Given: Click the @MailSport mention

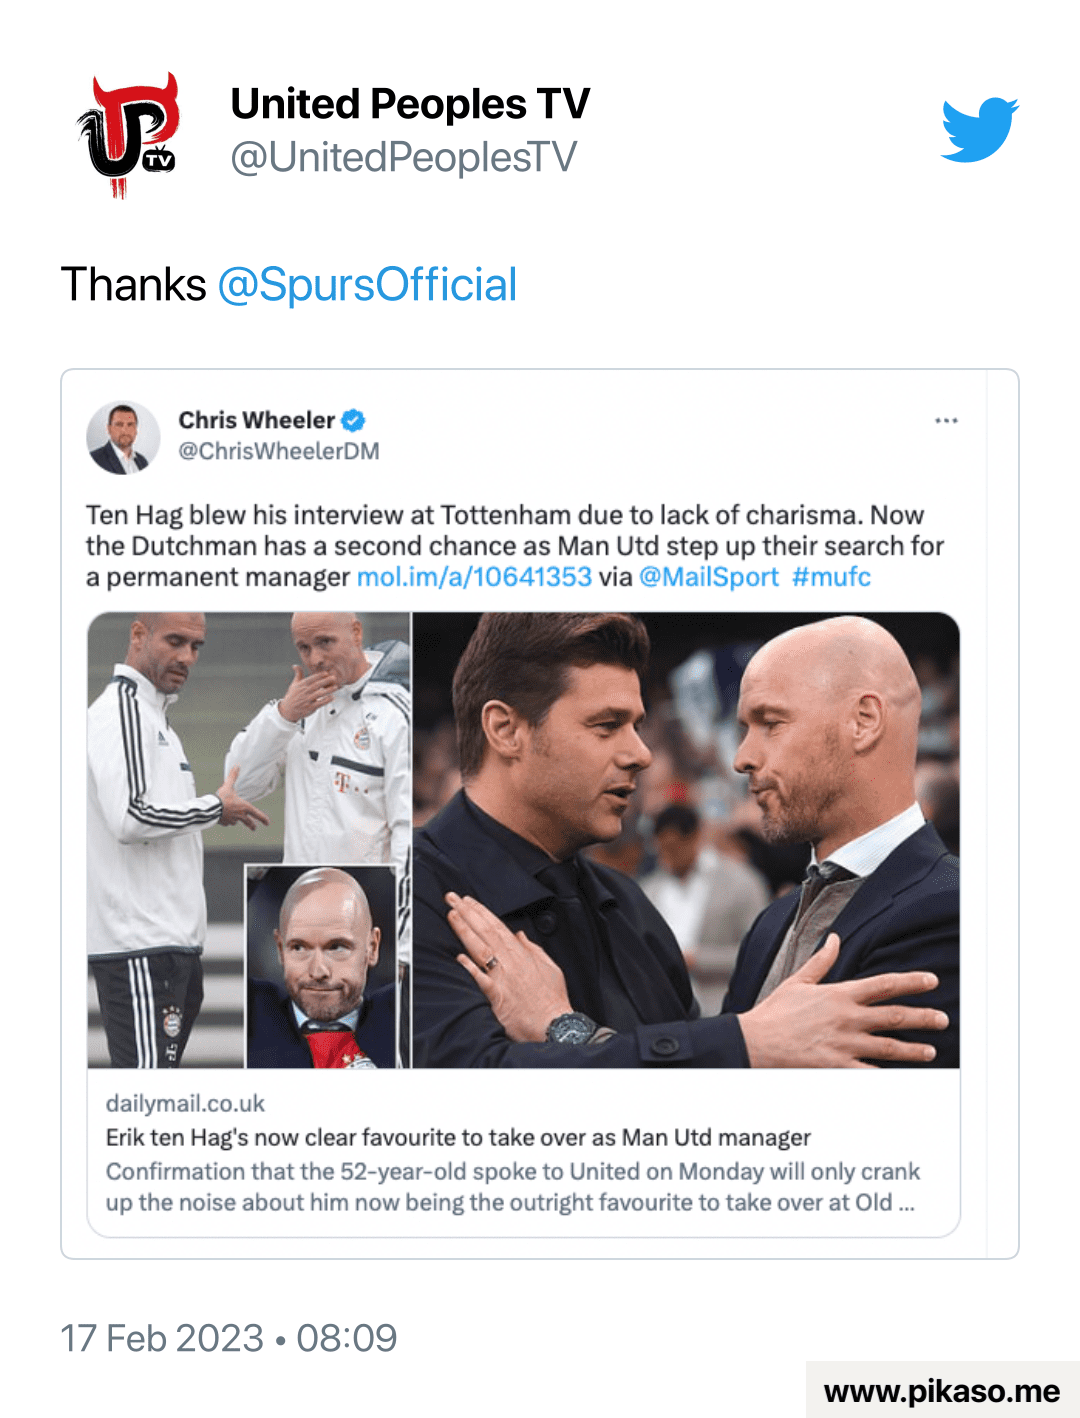Looking at the screenshot, I should pos(708,577).
